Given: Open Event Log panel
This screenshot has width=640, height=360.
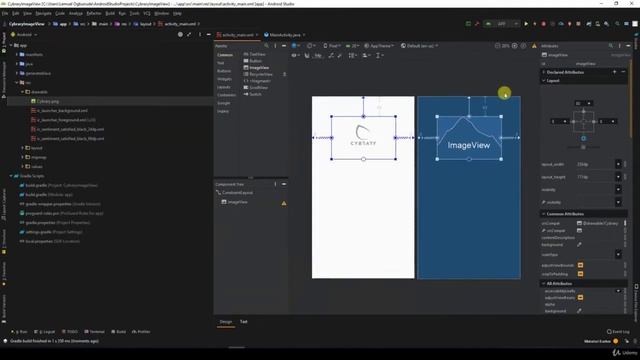Looking at the screenshot, I should click(x=618, y=331).
